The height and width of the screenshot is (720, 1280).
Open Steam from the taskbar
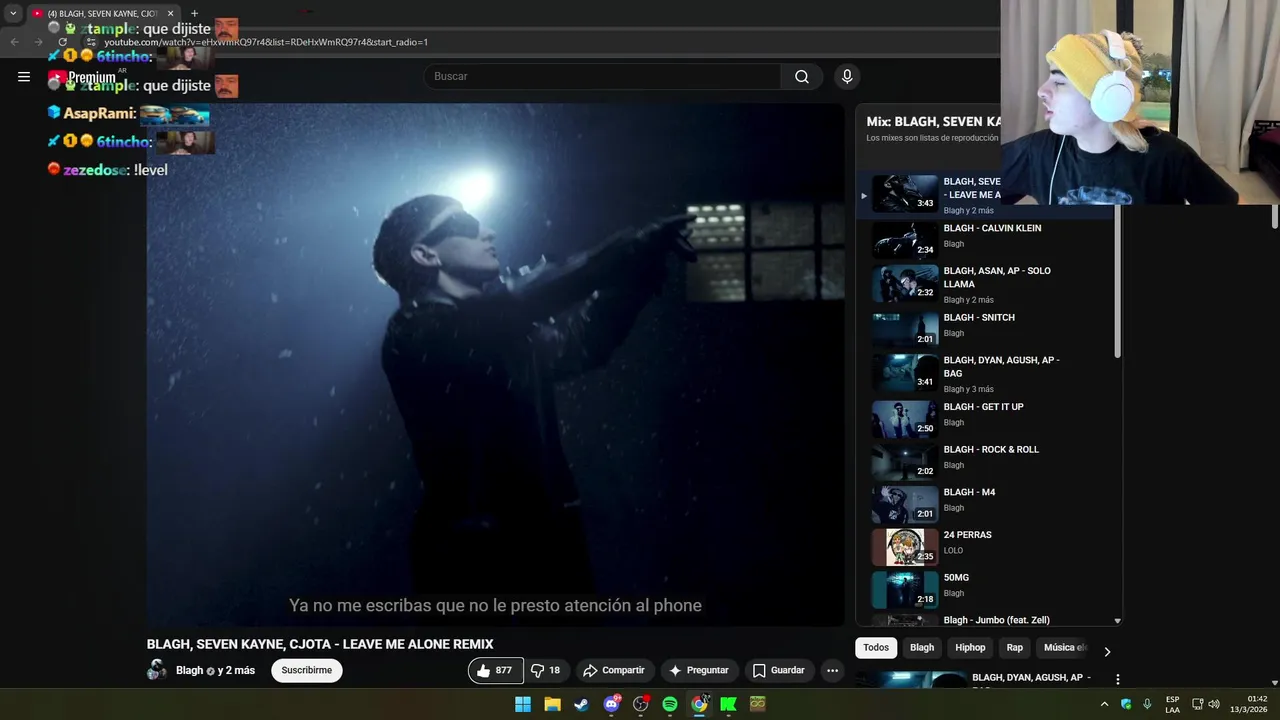[581, 704]
